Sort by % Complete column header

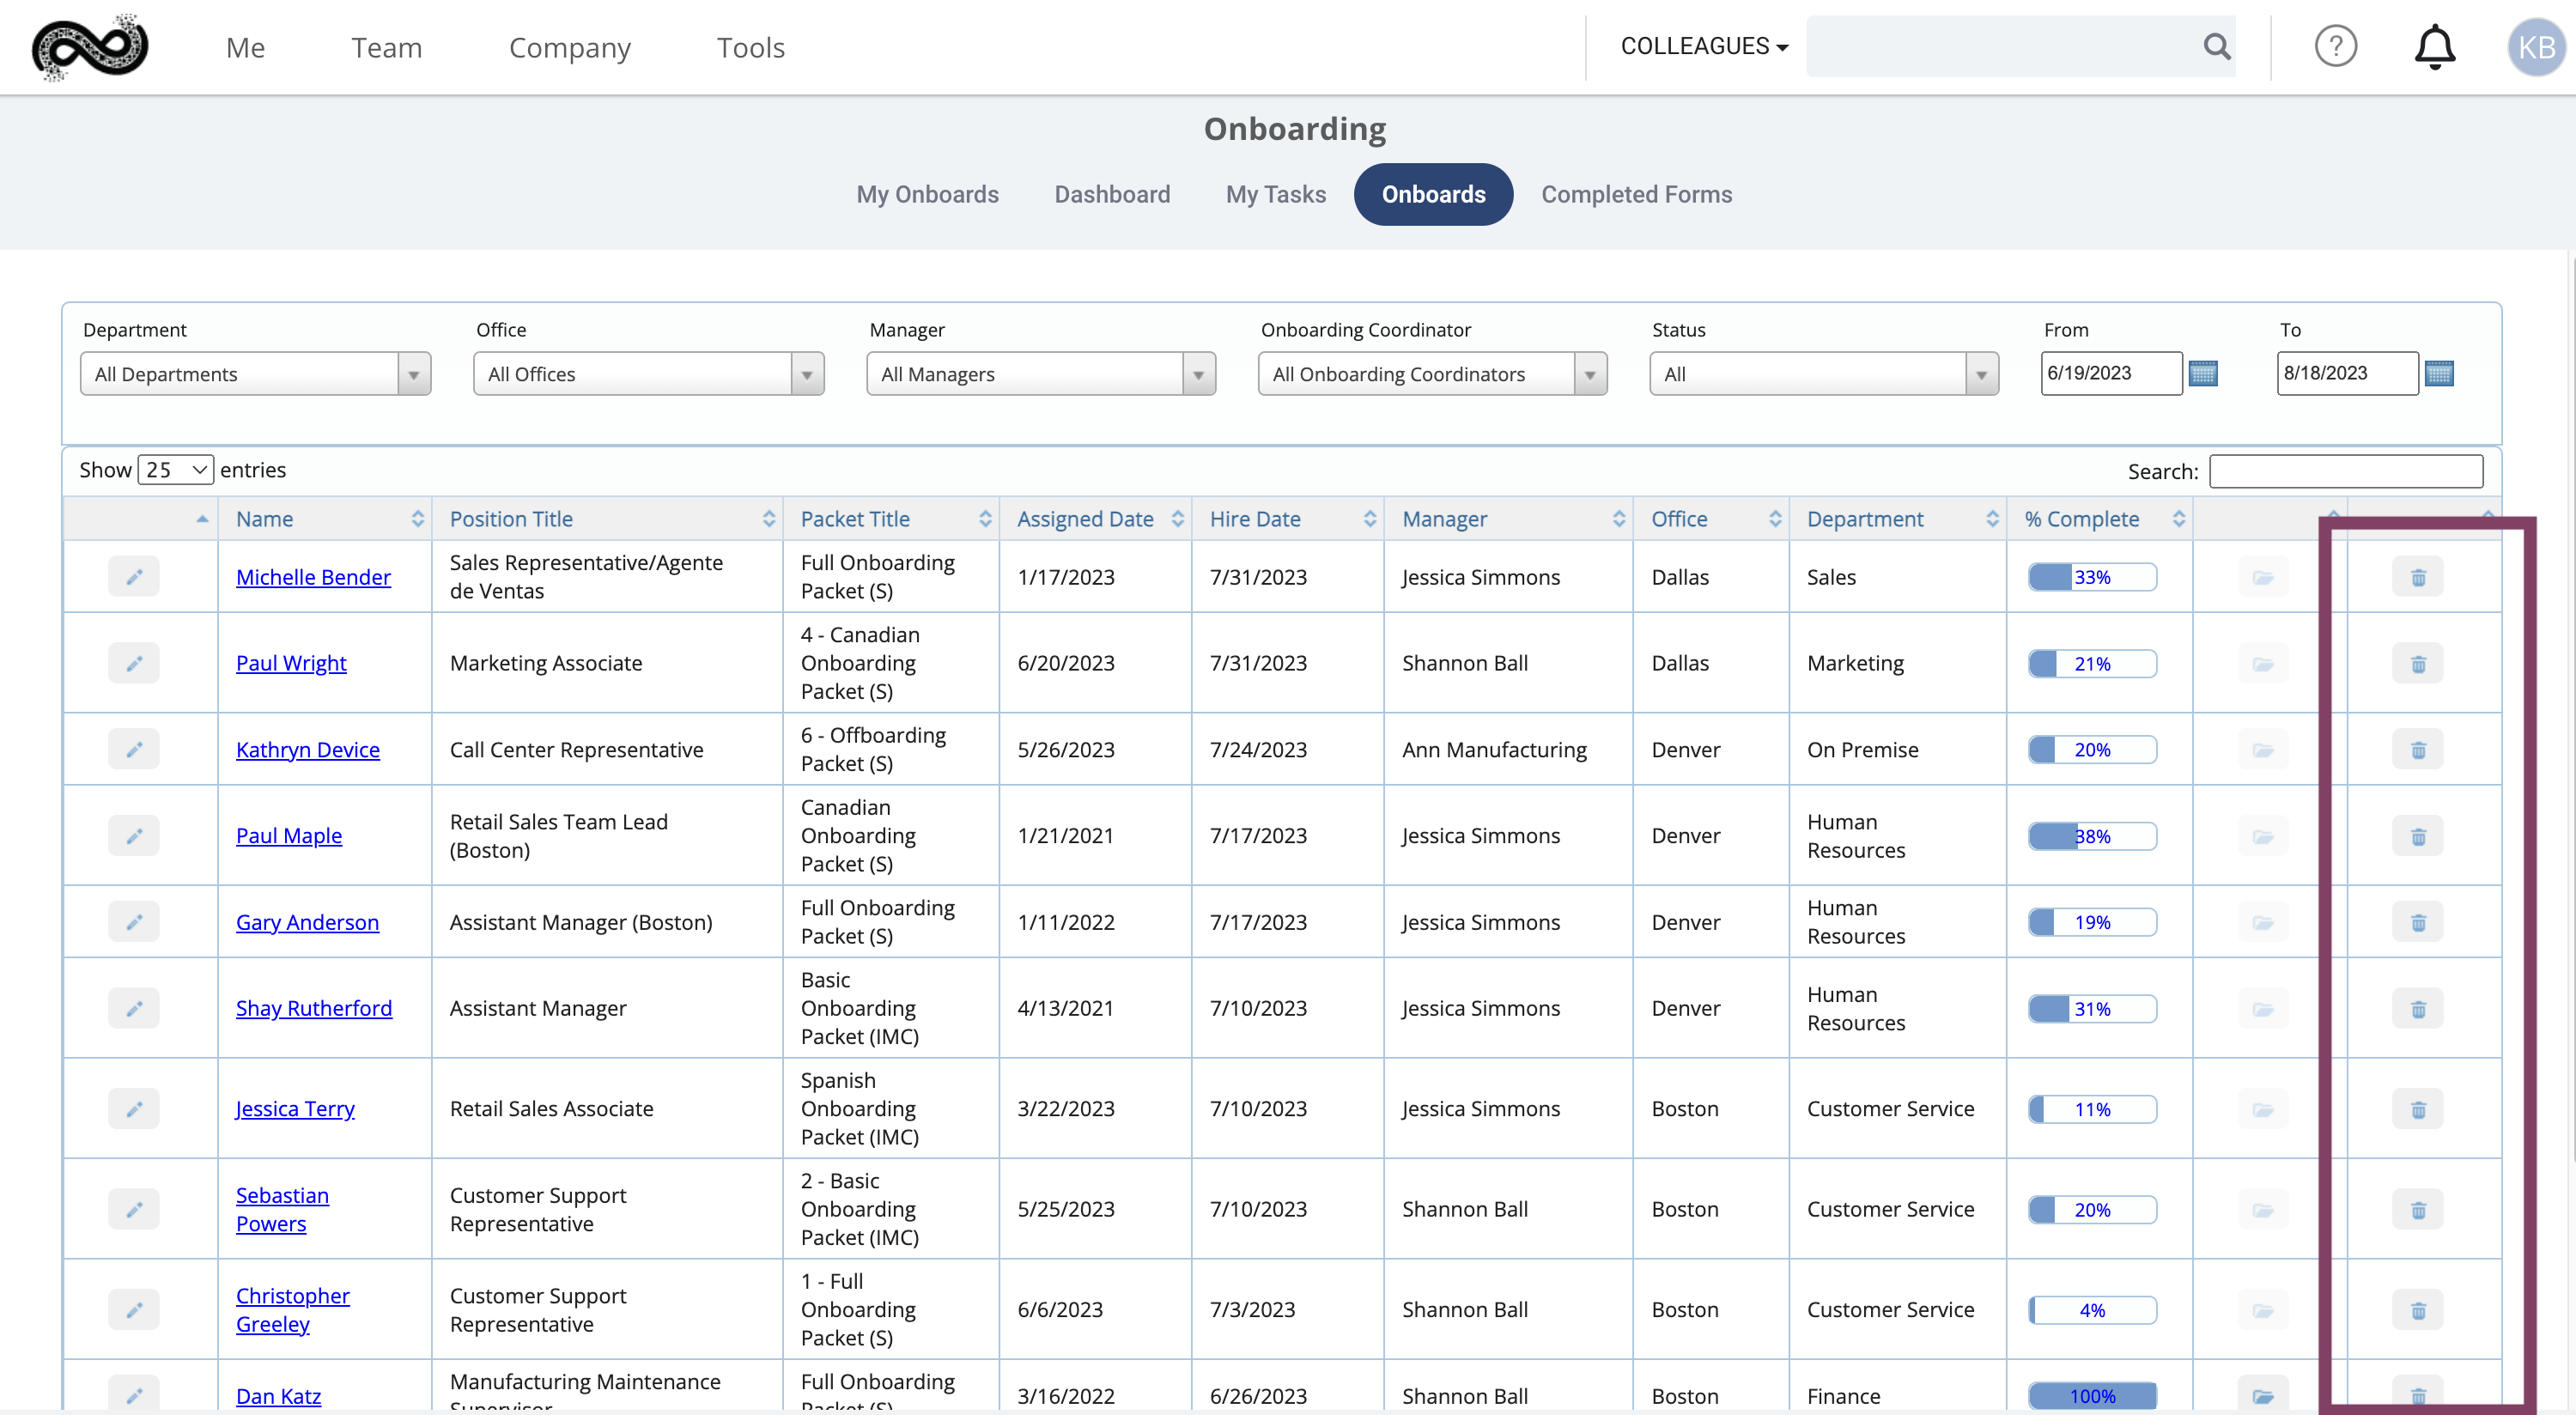2100,518
